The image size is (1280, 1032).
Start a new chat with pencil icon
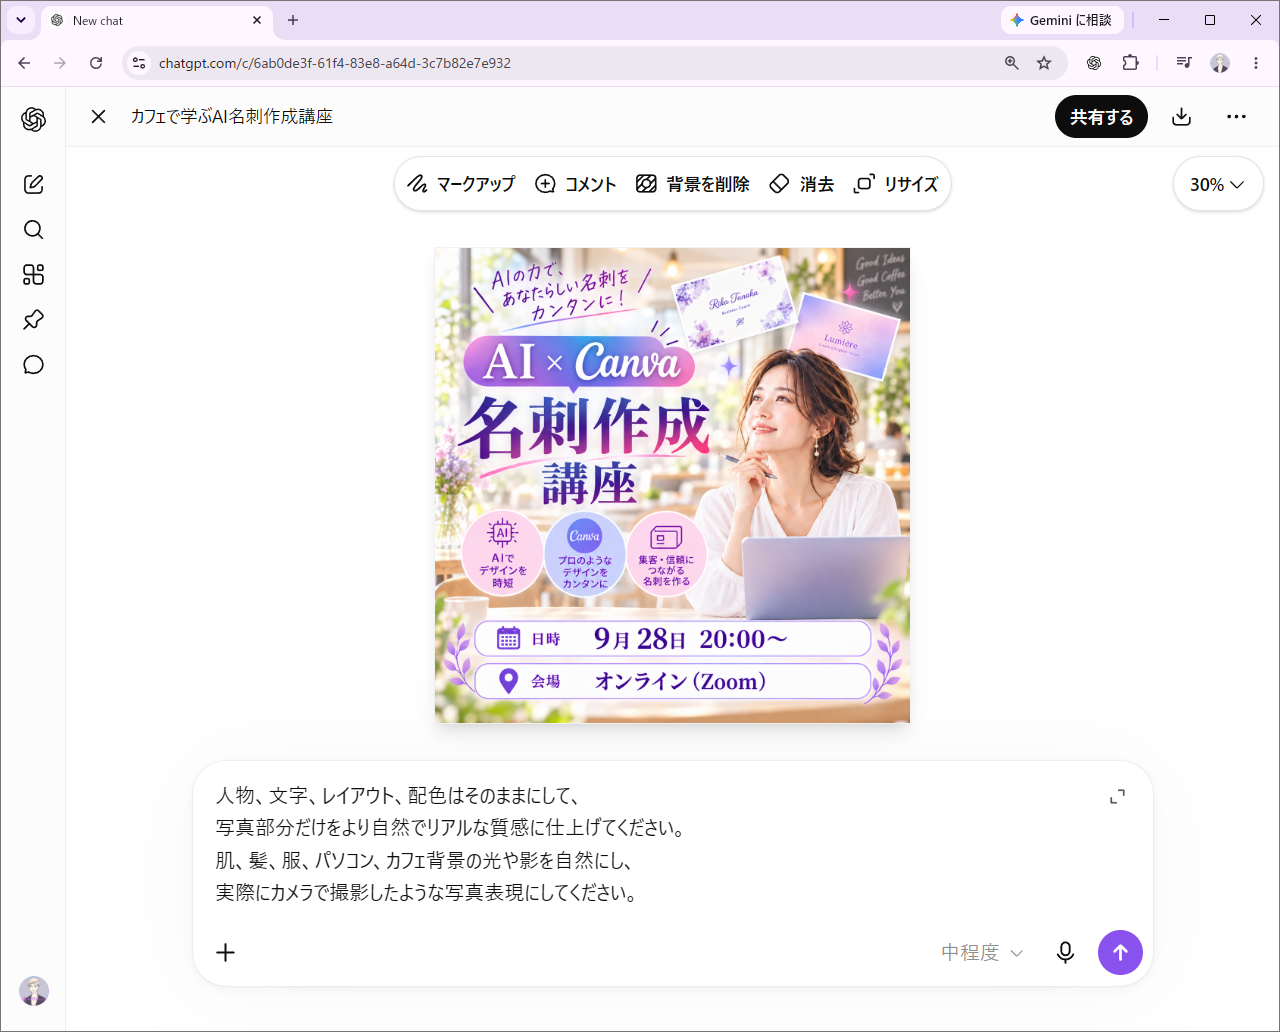pyautogui.click(x=33, y=184)
